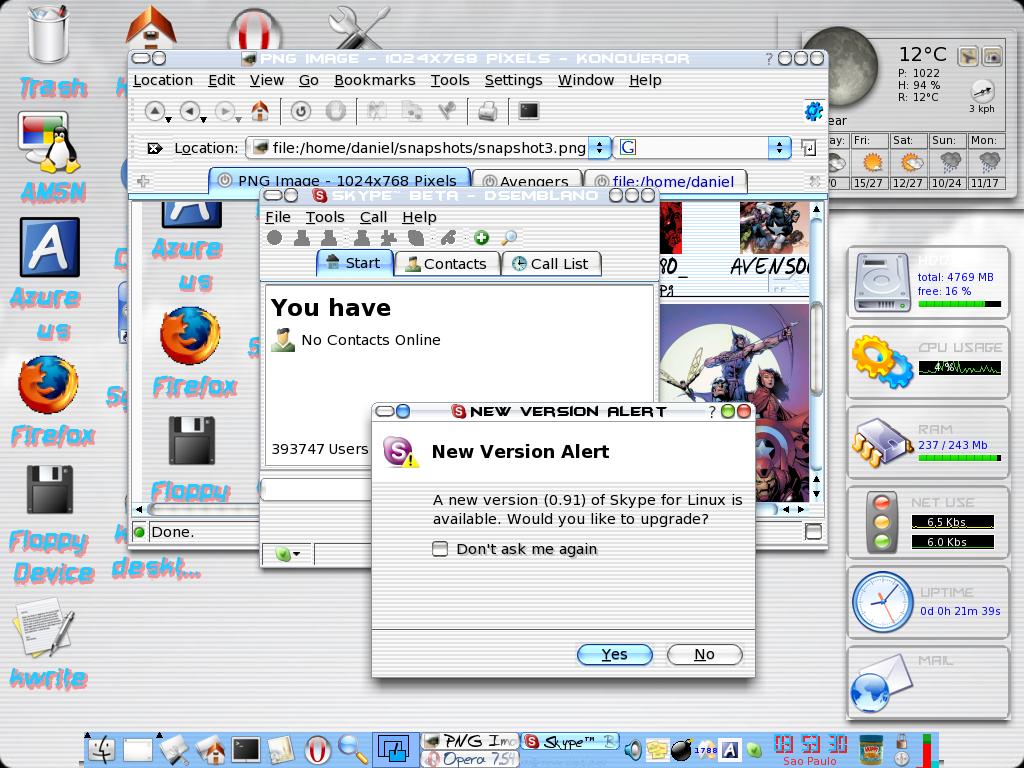Select the Start tab in Skype
Screen dimensions: 1024x768
tap(355, 263)
